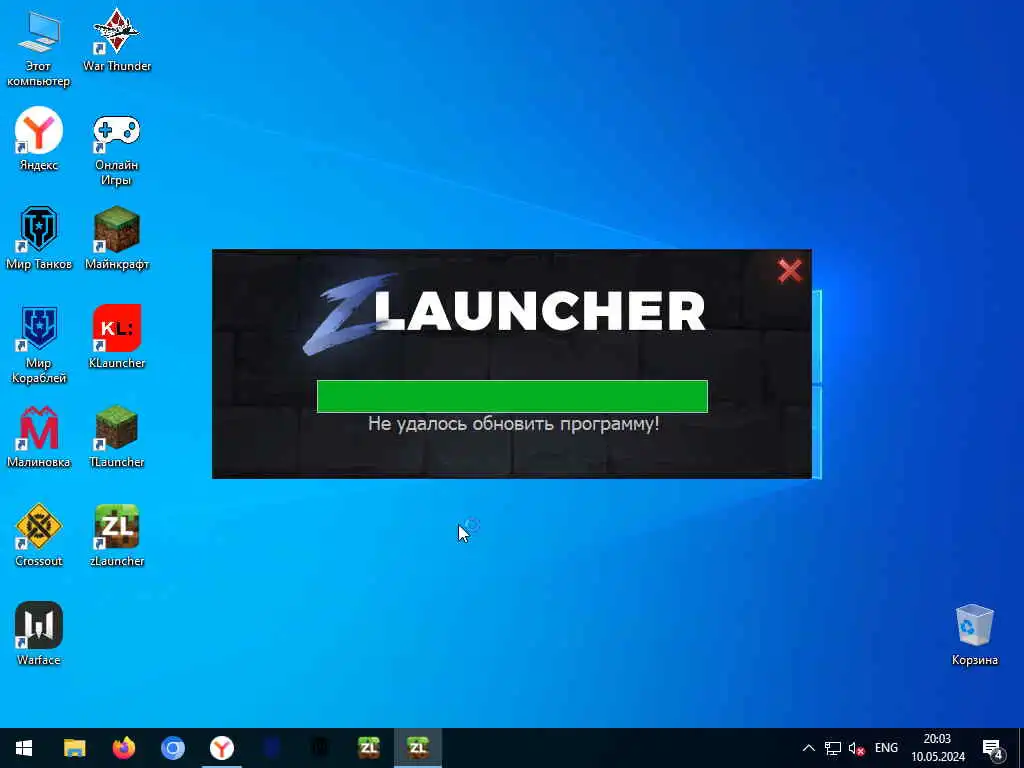Launch Firefox from the taskbar

[x=123, y=748]
